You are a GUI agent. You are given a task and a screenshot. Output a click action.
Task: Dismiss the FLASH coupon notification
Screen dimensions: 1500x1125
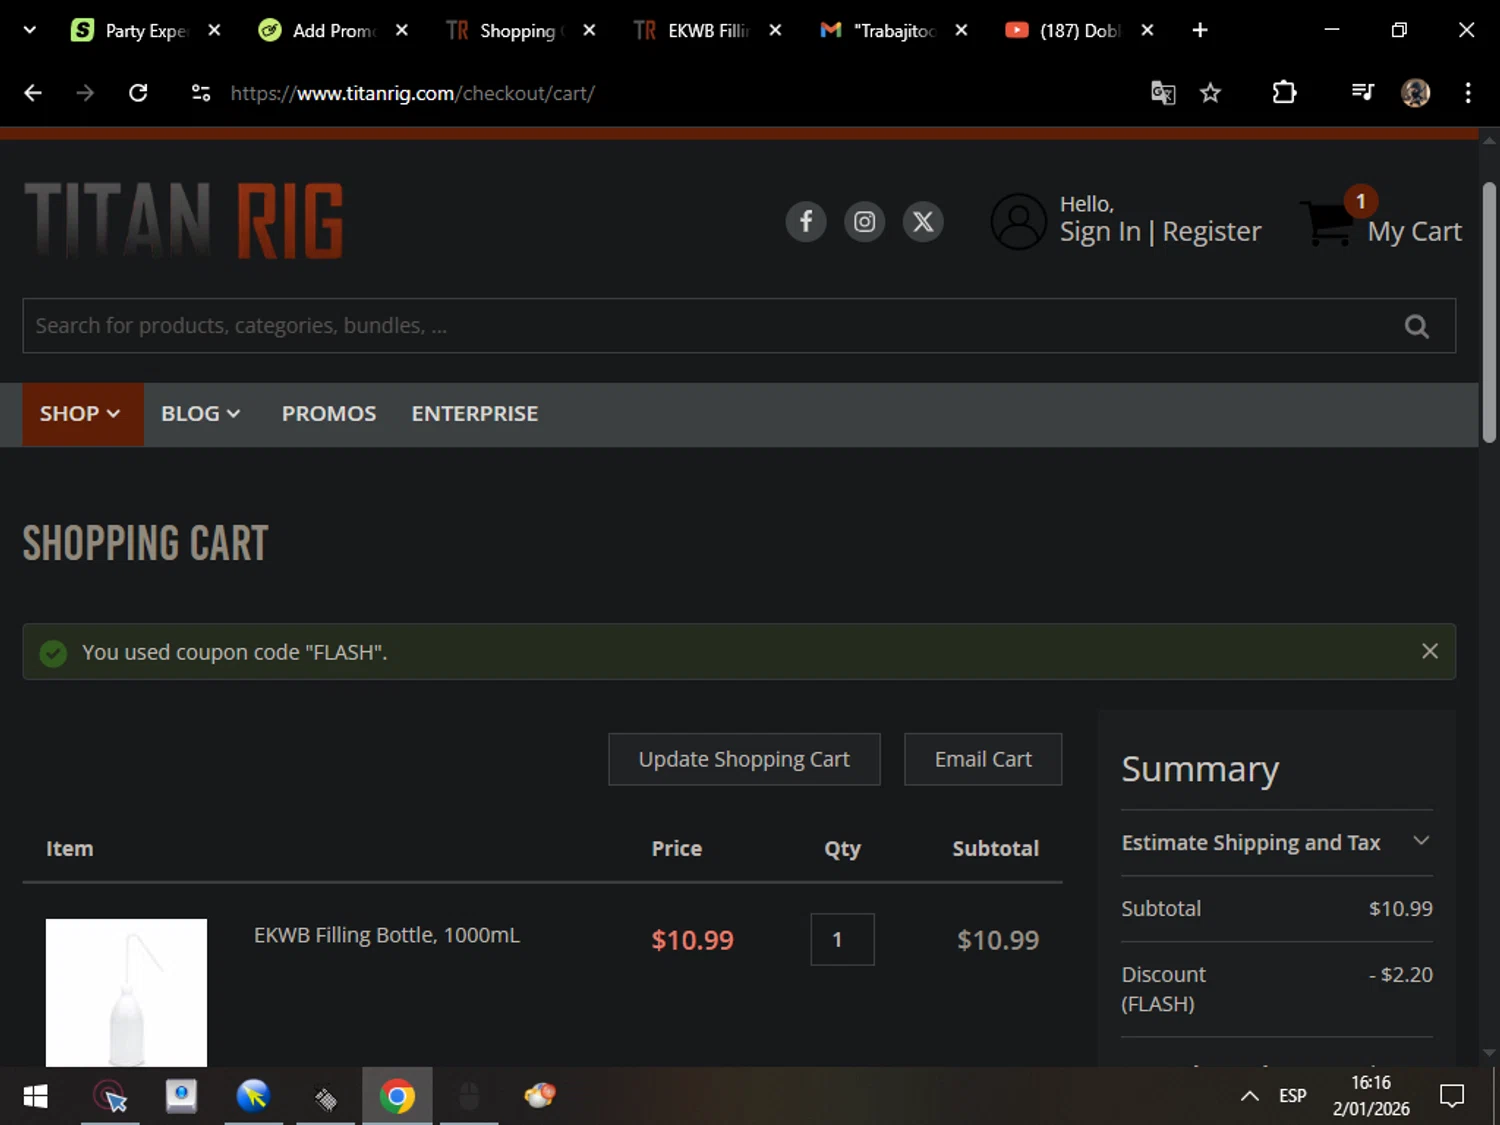pyautogui.click(x=1430, y=651)
